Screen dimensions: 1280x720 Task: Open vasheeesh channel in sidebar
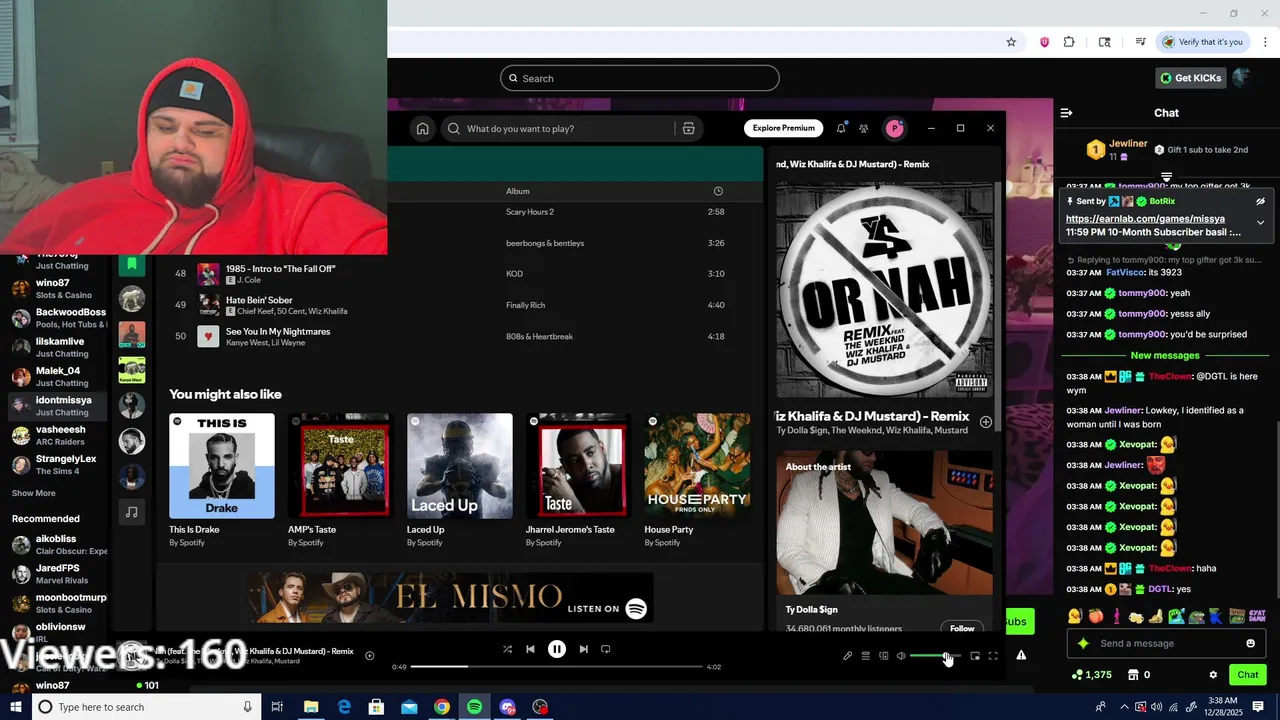coord(60,435)
